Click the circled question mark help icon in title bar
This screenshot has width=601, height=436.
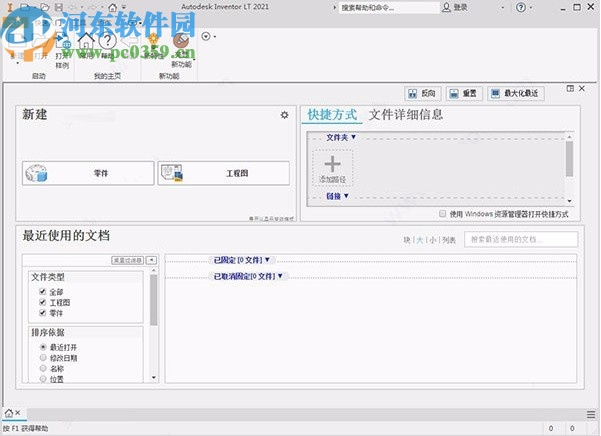click(521, 7)
